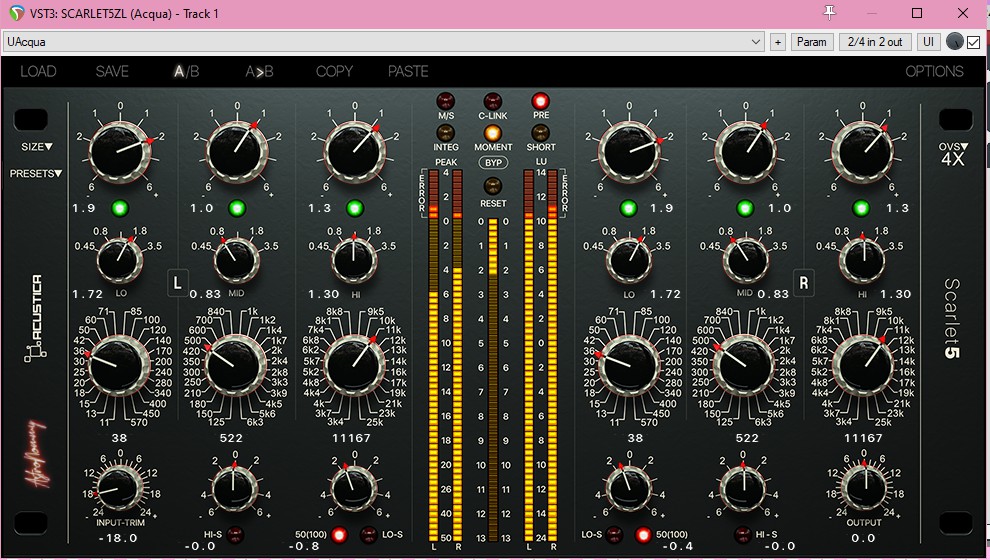
Task: Open the OPTIONS menu
Action: pos(934,71)
